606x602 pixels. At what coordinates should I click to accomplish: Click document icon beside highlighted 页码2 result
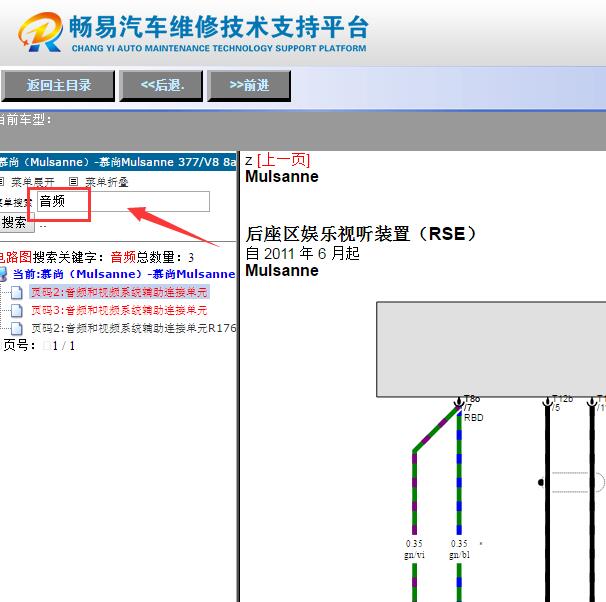[x=17, y=292]
